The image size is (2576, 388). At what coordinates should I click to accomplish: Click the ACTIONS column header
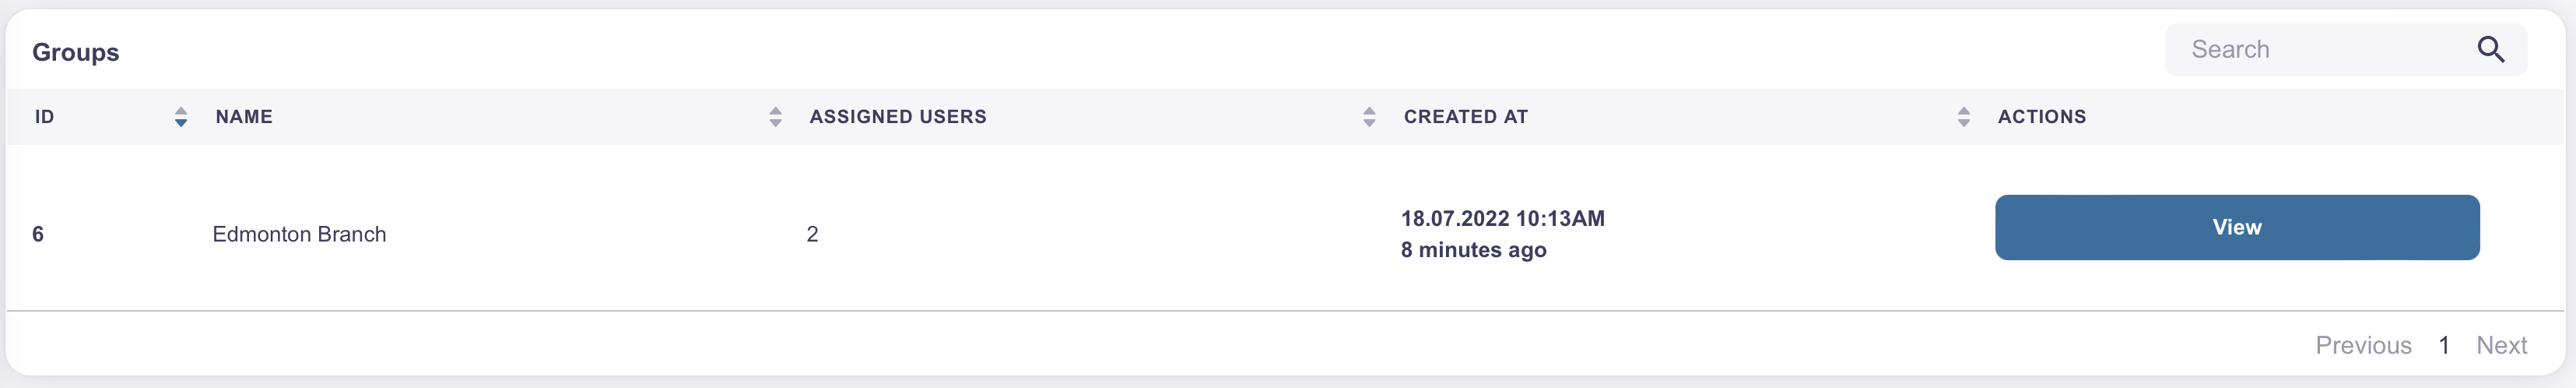2041,117
